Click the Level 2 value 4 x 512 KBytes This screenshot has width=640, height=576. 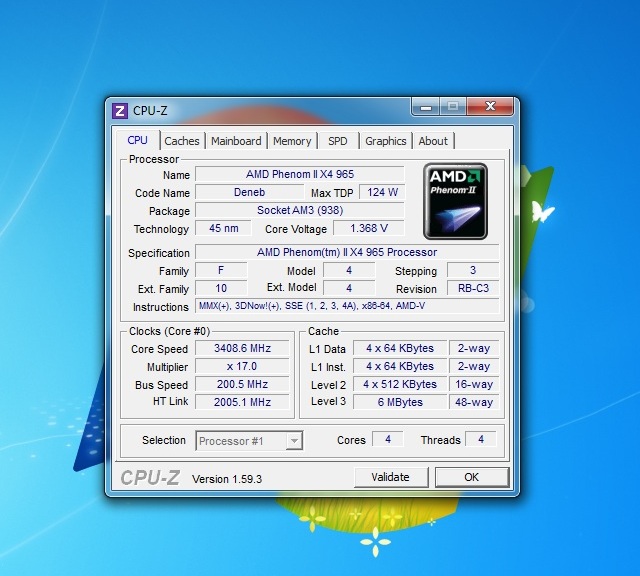(400, 384)
